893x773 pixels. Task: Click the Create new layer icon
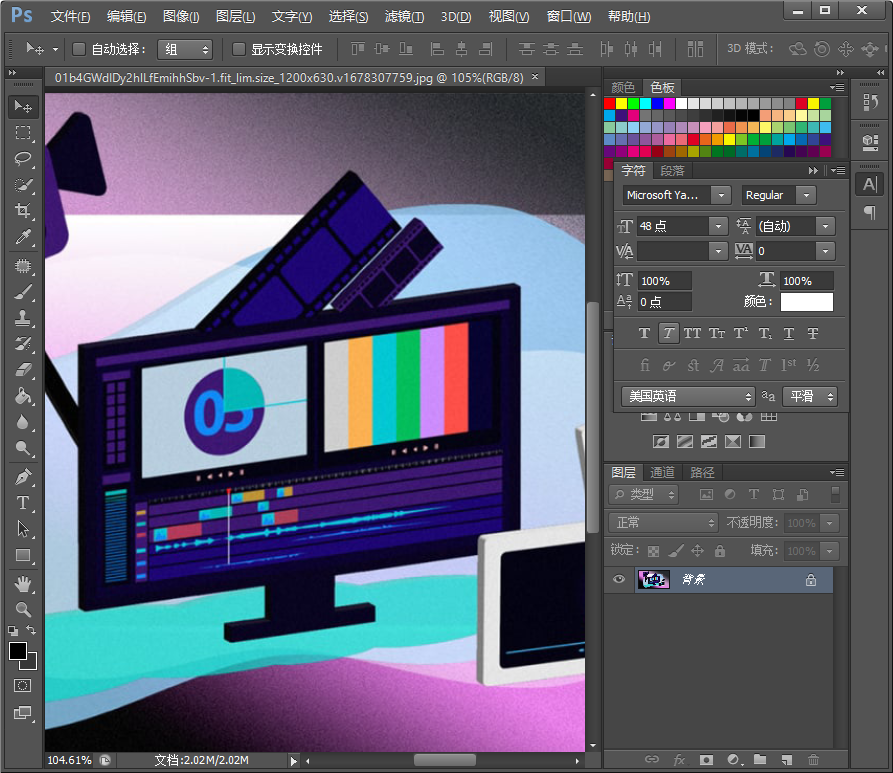pos(786,760)
